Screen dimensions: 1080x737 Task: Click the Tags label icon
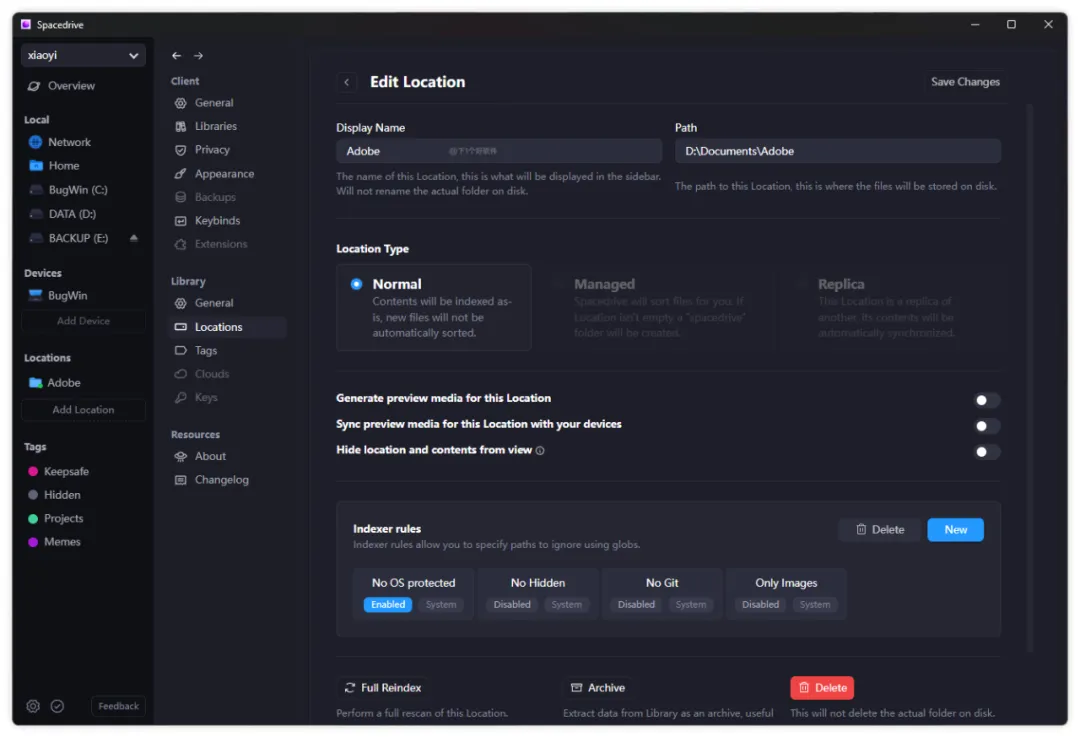pos(180,350)
